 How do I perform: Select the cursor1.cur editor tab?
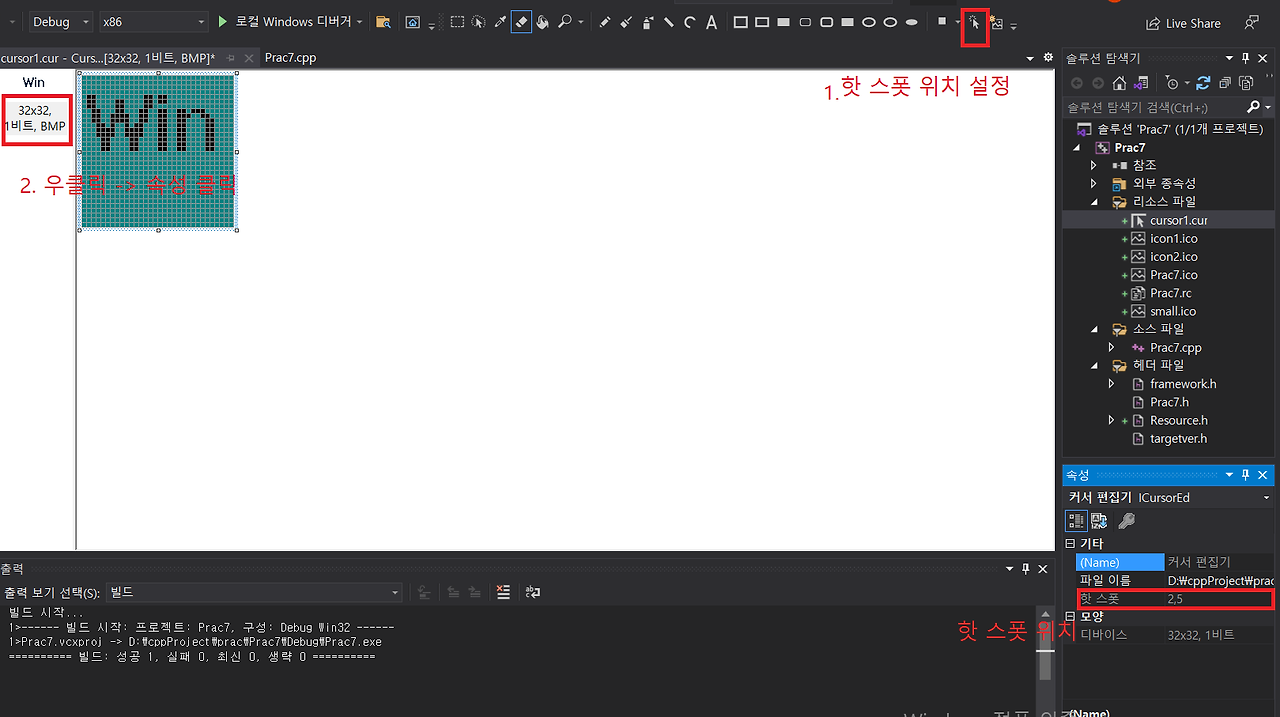(x=108, y=58)
